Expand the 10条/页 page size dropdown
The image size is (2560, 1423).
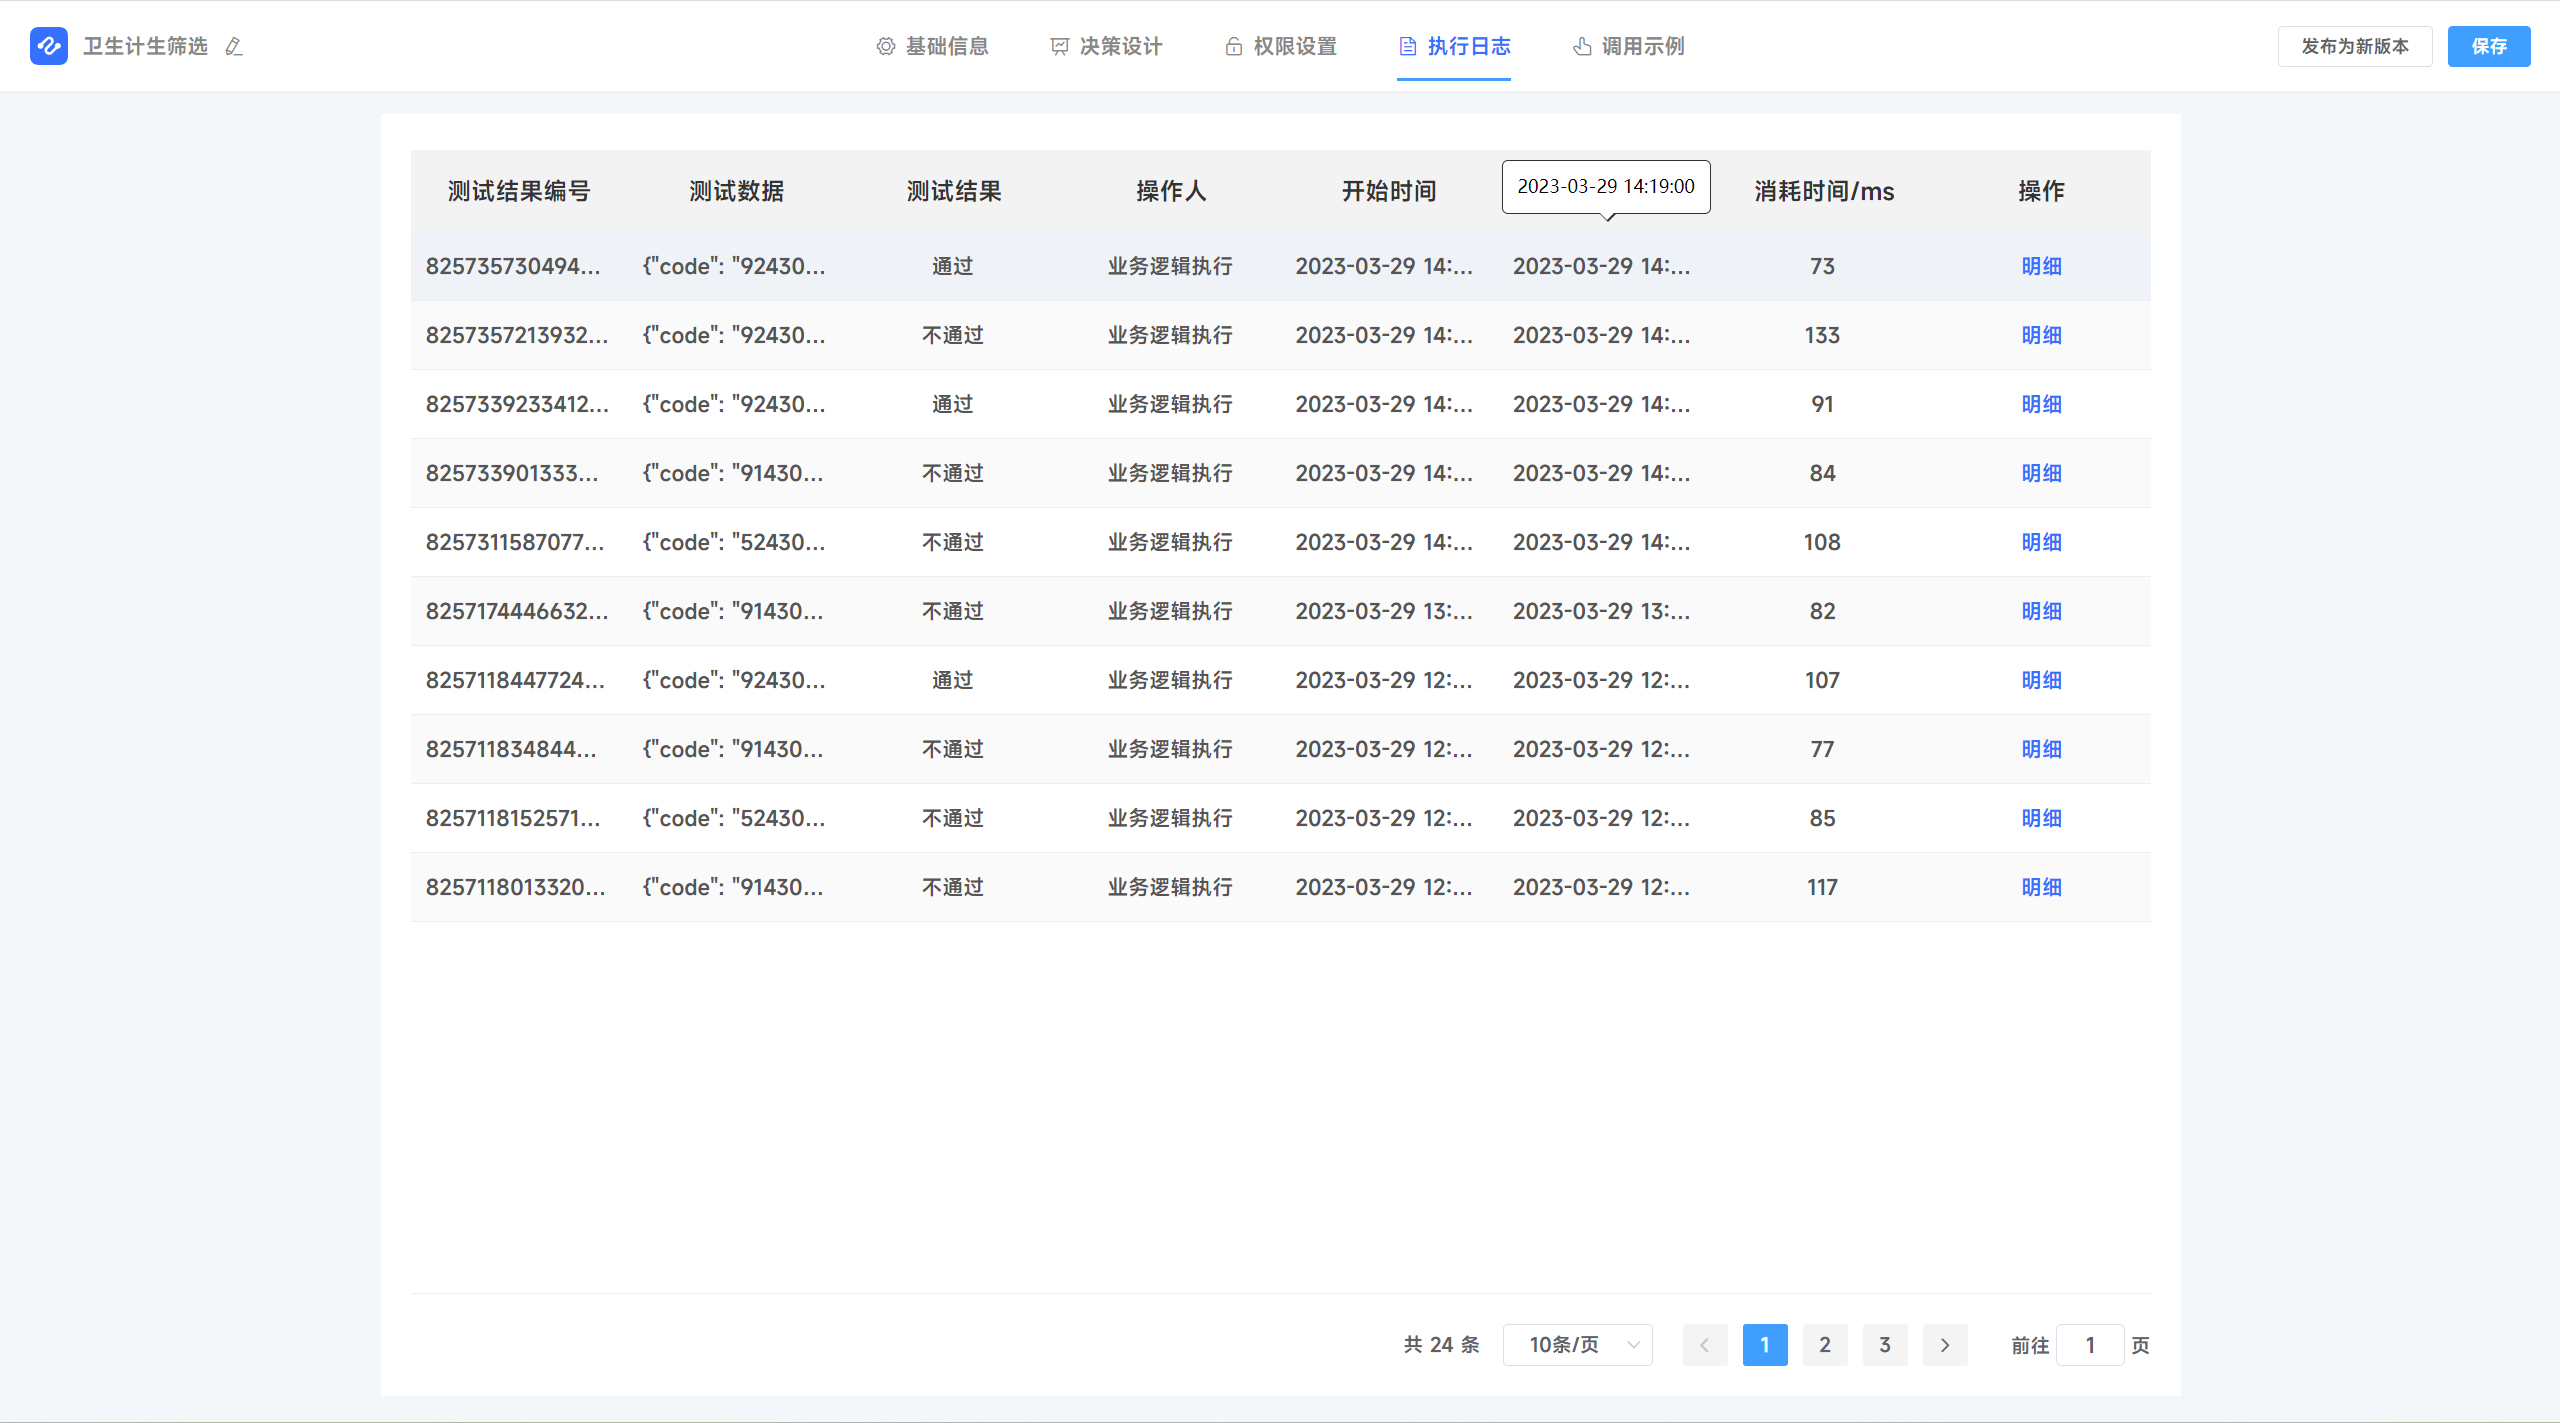click(x=1577, y=1345)
